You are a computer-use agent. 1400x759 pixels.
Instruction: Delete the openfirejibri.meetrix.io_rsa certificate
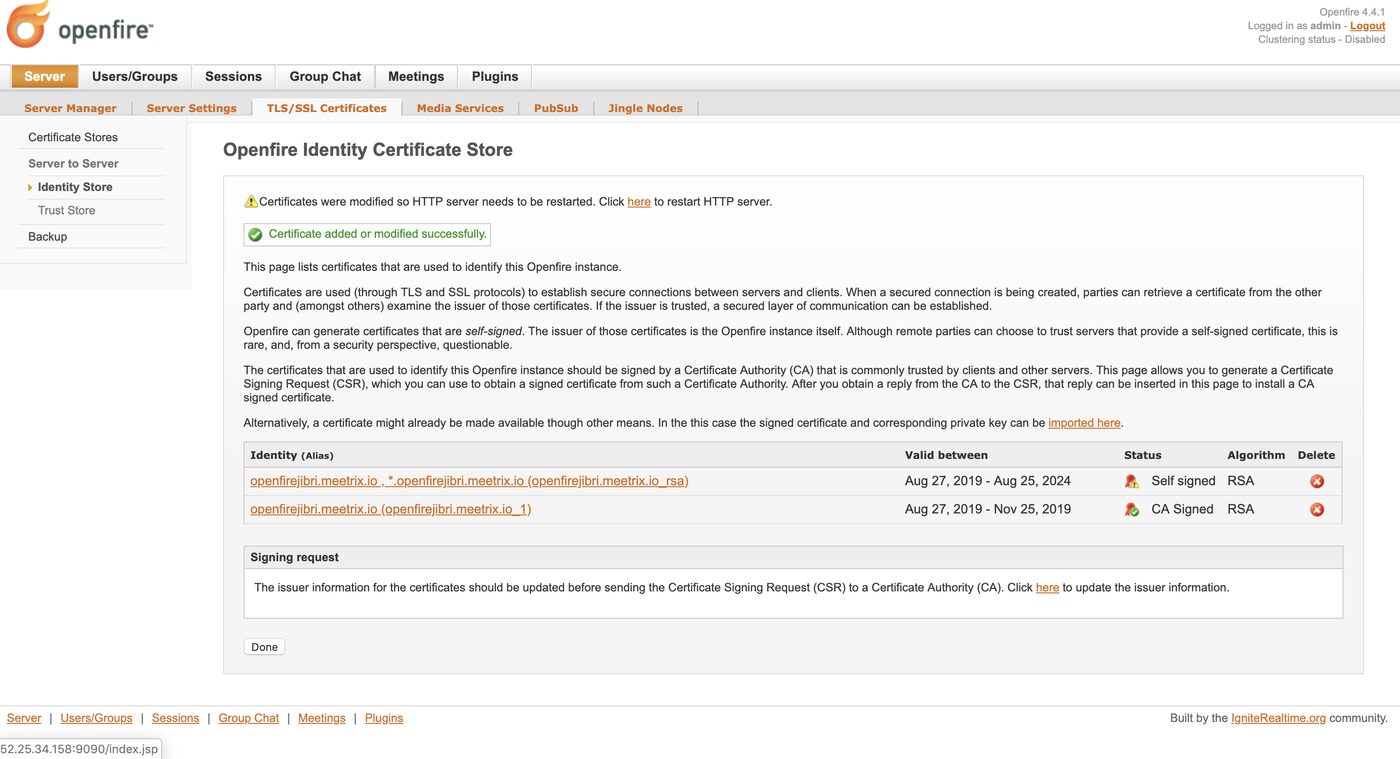click(x=1317, y=481)
